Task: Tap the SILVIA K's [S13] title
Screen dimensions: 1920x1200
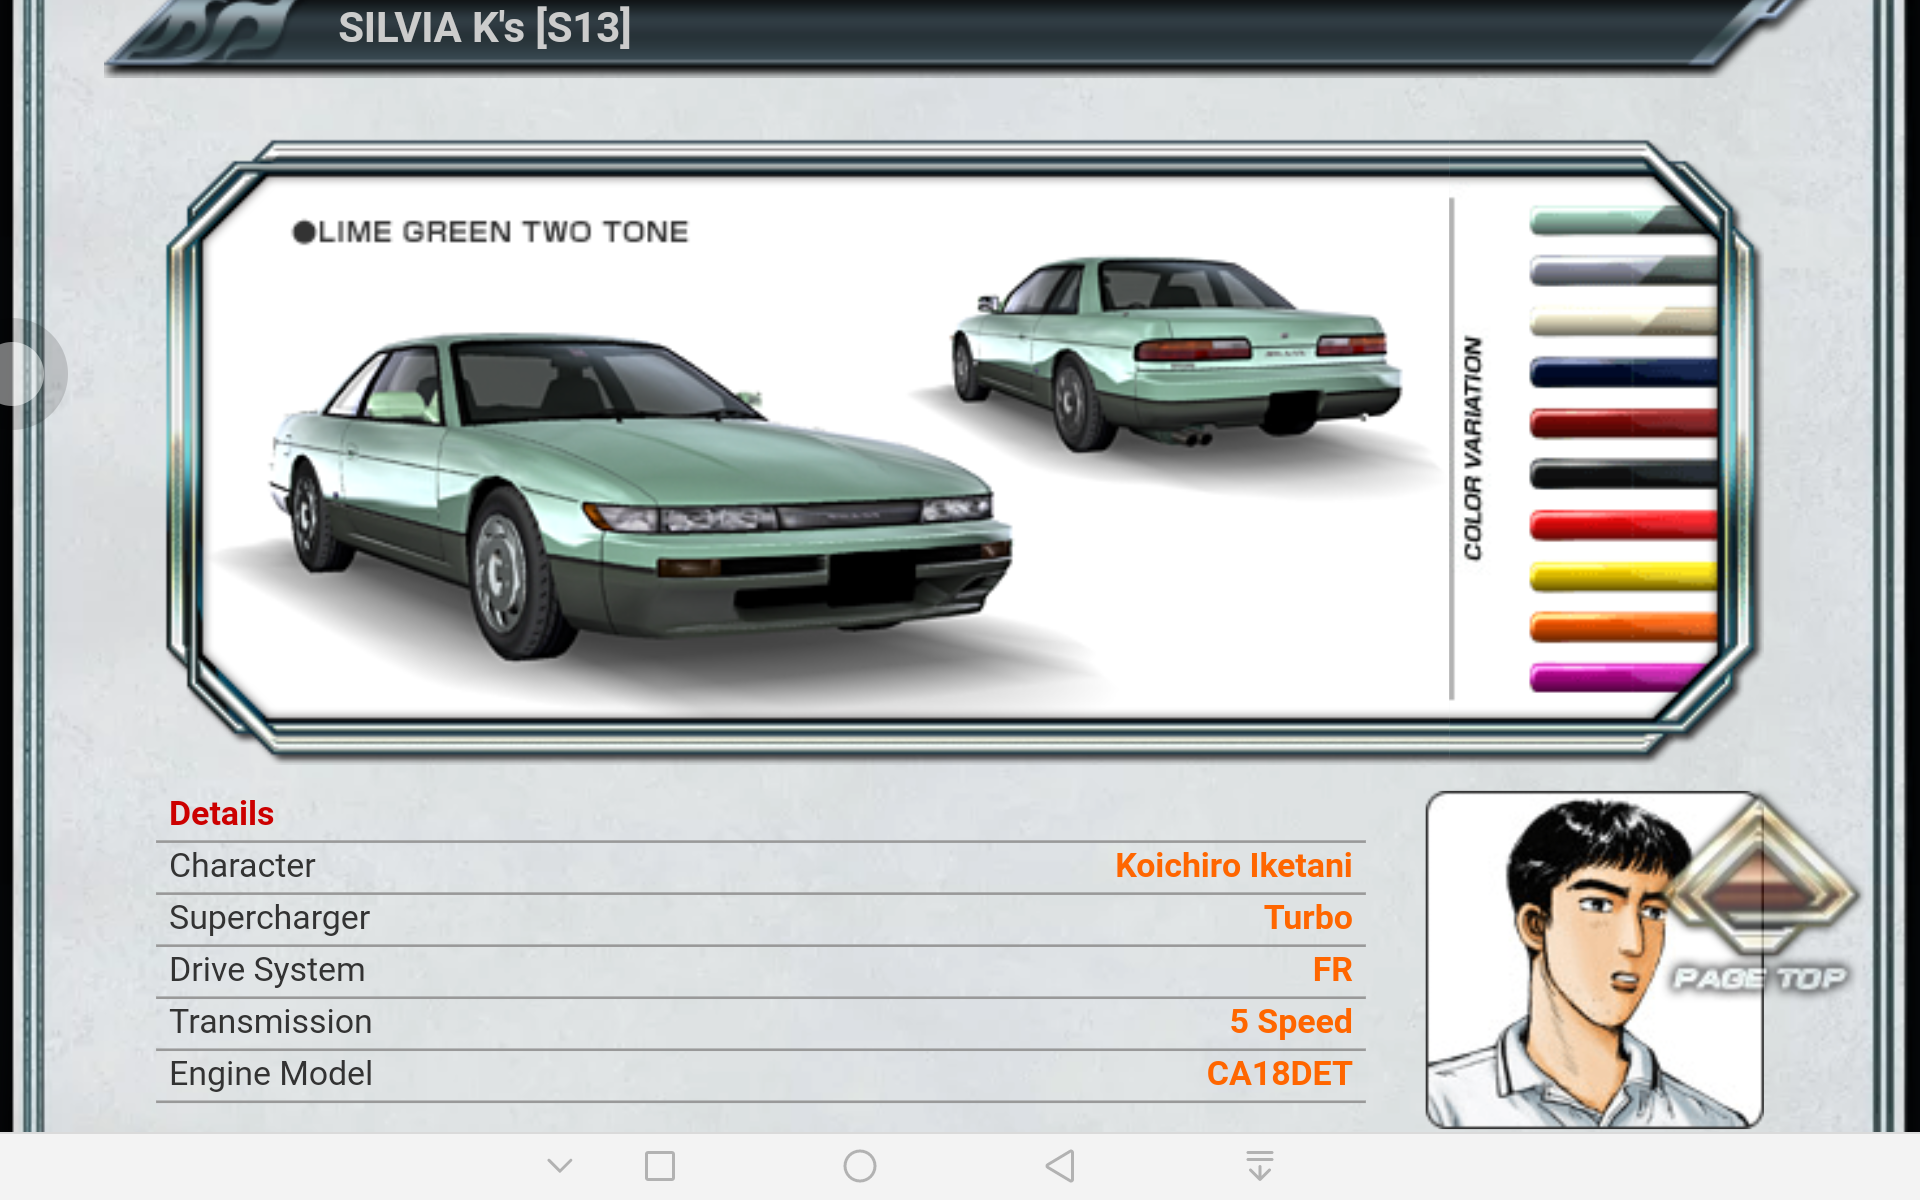Action: (484, 28)
